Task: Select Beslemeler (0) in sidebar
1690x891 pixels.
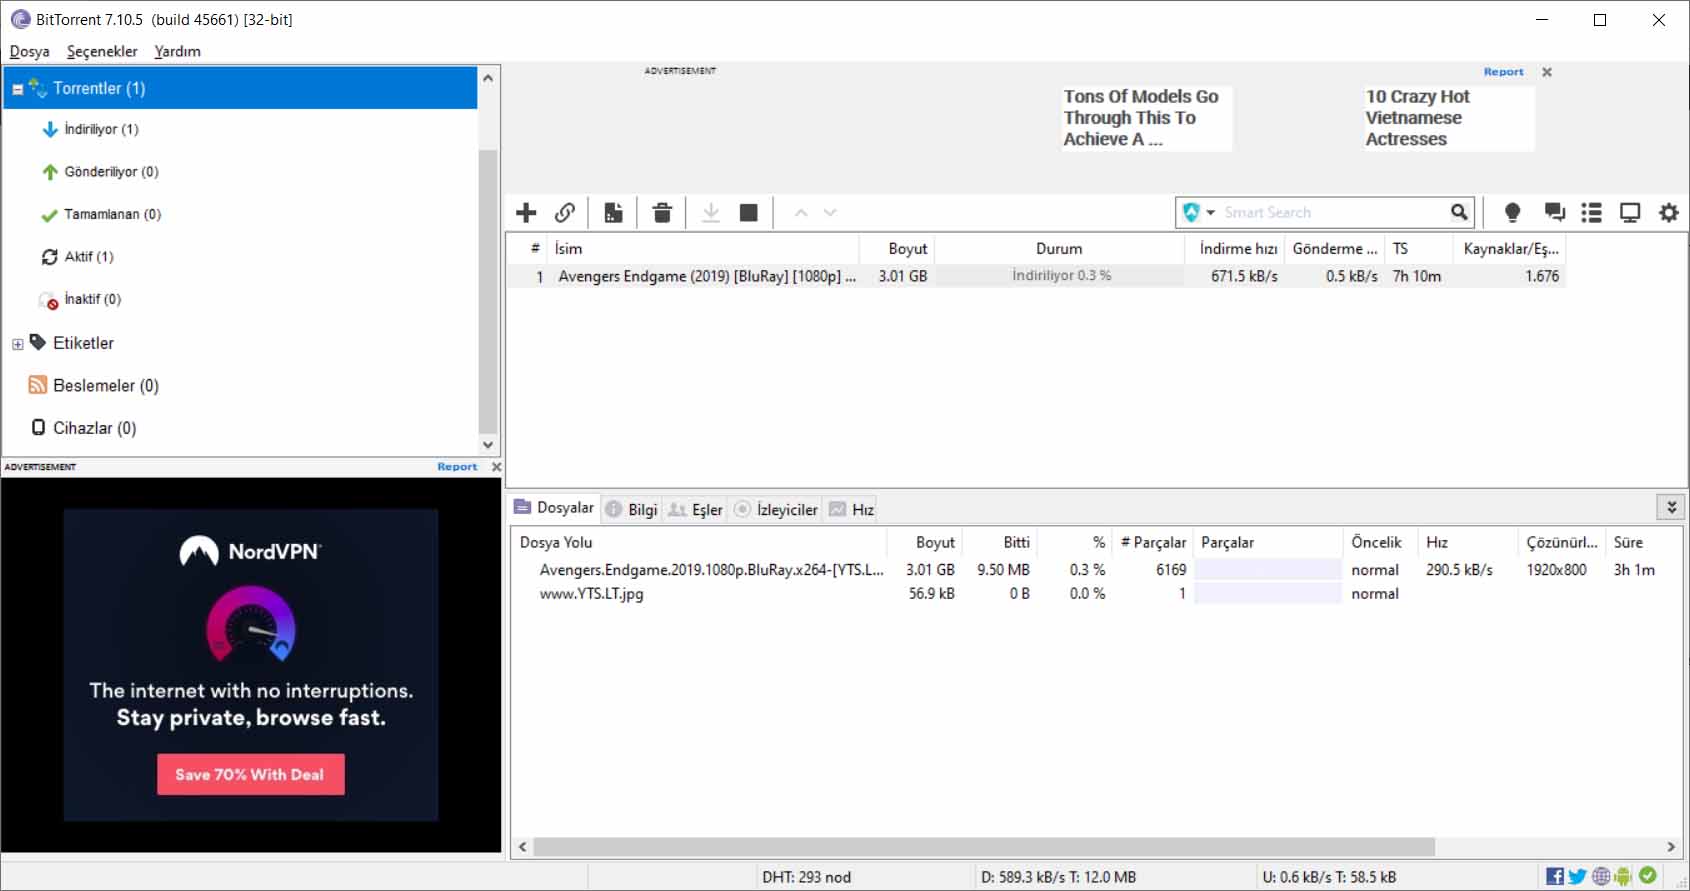Action: click(105, 385)
